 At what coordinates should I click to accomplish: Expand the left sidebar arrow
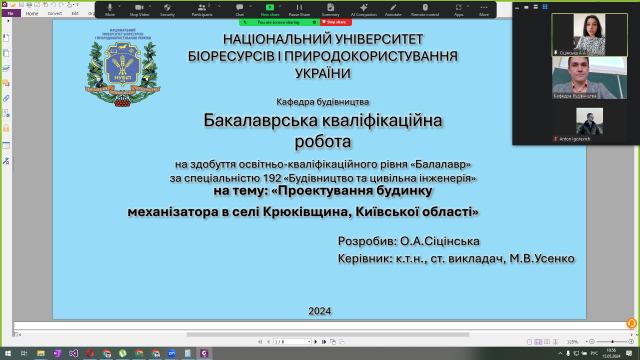tap(8, 21)
